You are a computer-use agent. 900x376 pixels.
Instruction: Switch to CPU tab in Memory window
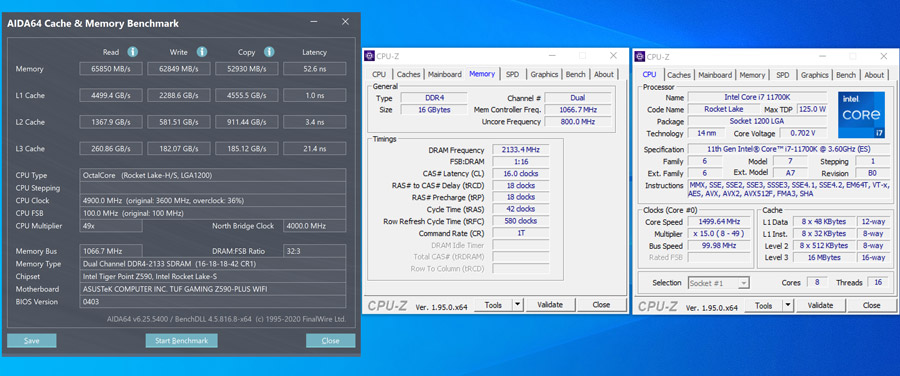tap(379, 74)
